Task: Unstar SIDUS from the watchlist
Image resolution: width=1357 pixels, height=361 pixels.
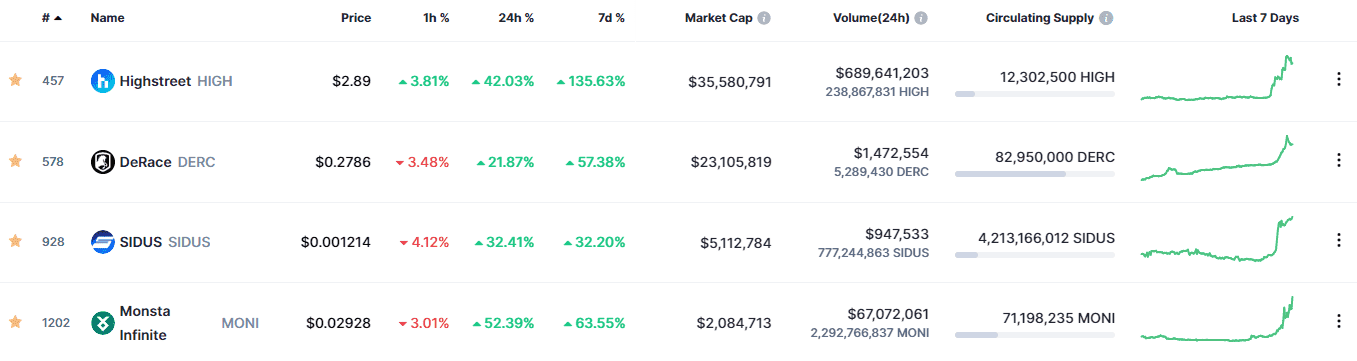Action: coord(15,241)
